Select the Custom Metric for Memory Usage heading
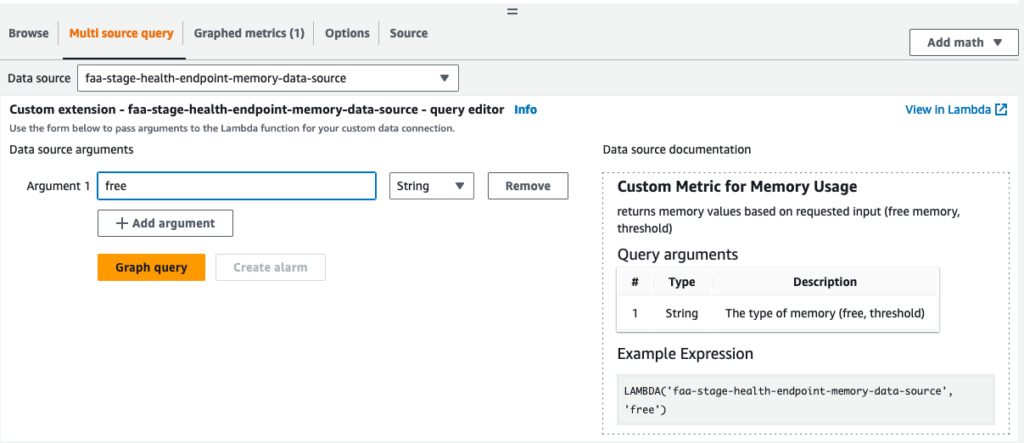This screenshot has height=443, width=1024. tap(737, 187)
